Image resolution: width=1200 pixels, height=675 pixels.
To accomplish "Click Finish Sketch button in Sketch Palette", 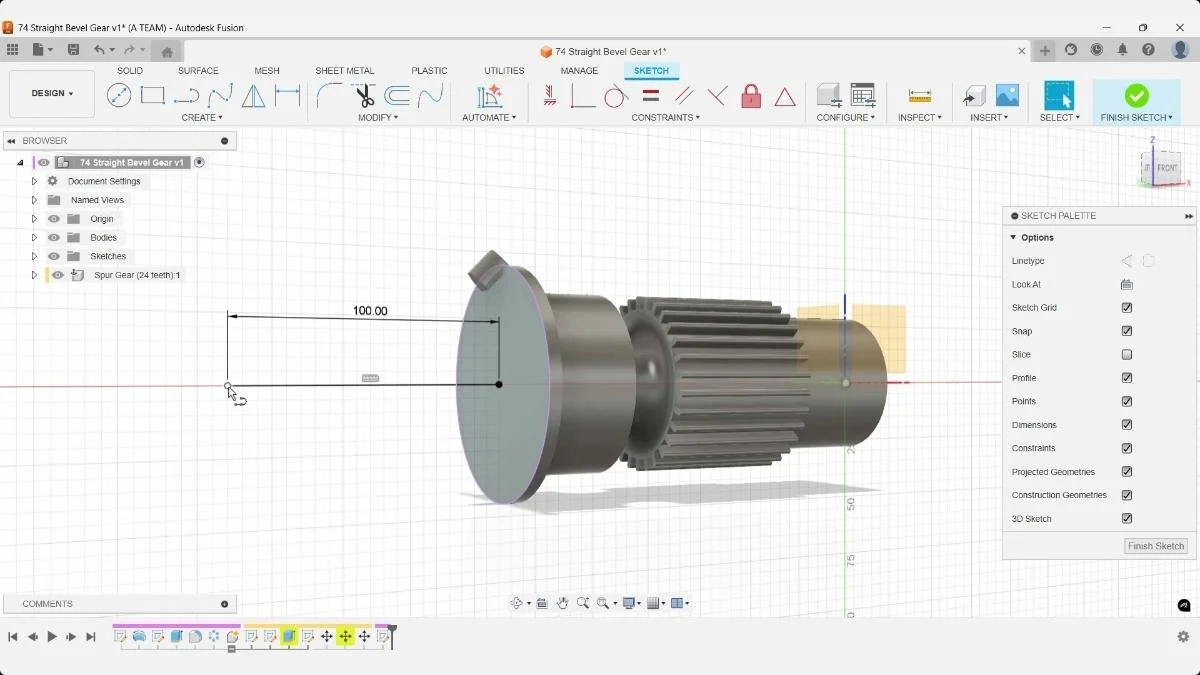I will (1156, 546).
